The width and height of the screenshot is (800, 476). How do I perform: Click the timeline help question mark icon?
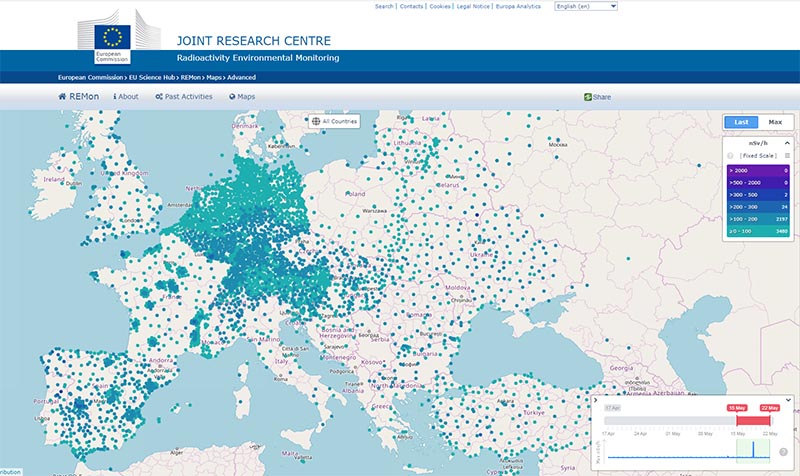[x=783, y=452]
